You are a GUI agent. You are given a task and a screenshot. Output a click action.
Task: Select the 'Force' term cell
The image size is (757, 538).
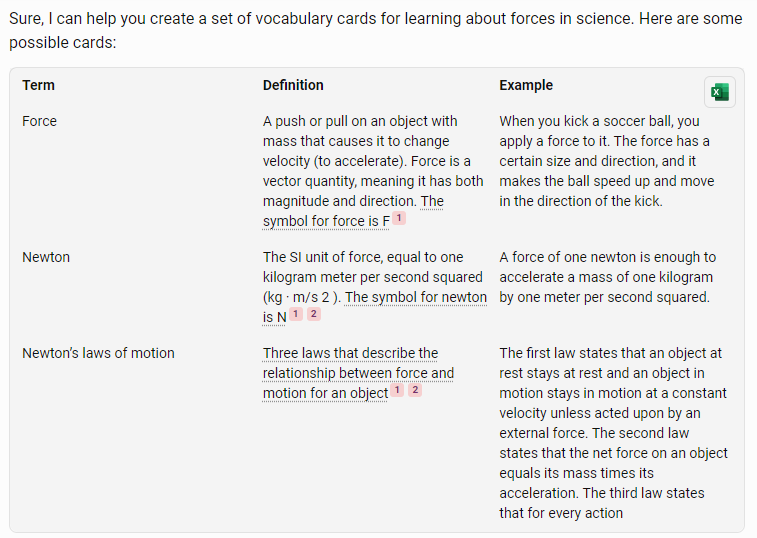tap(40, 121)
